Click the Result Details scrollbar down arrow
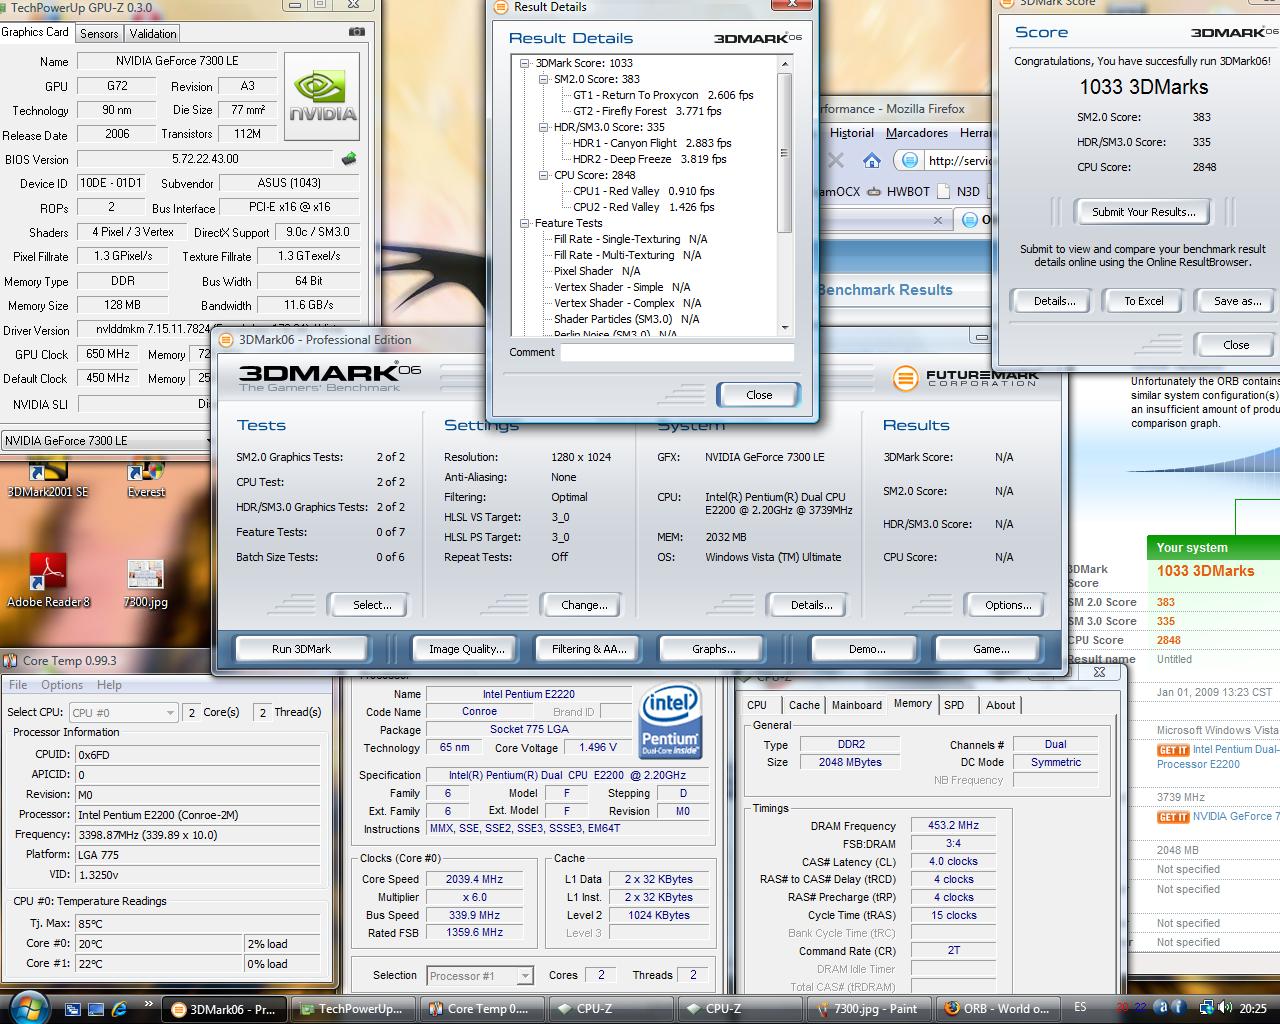Screen dimensions: 1280x1024 pyautogui.click(x=785, y=327)
